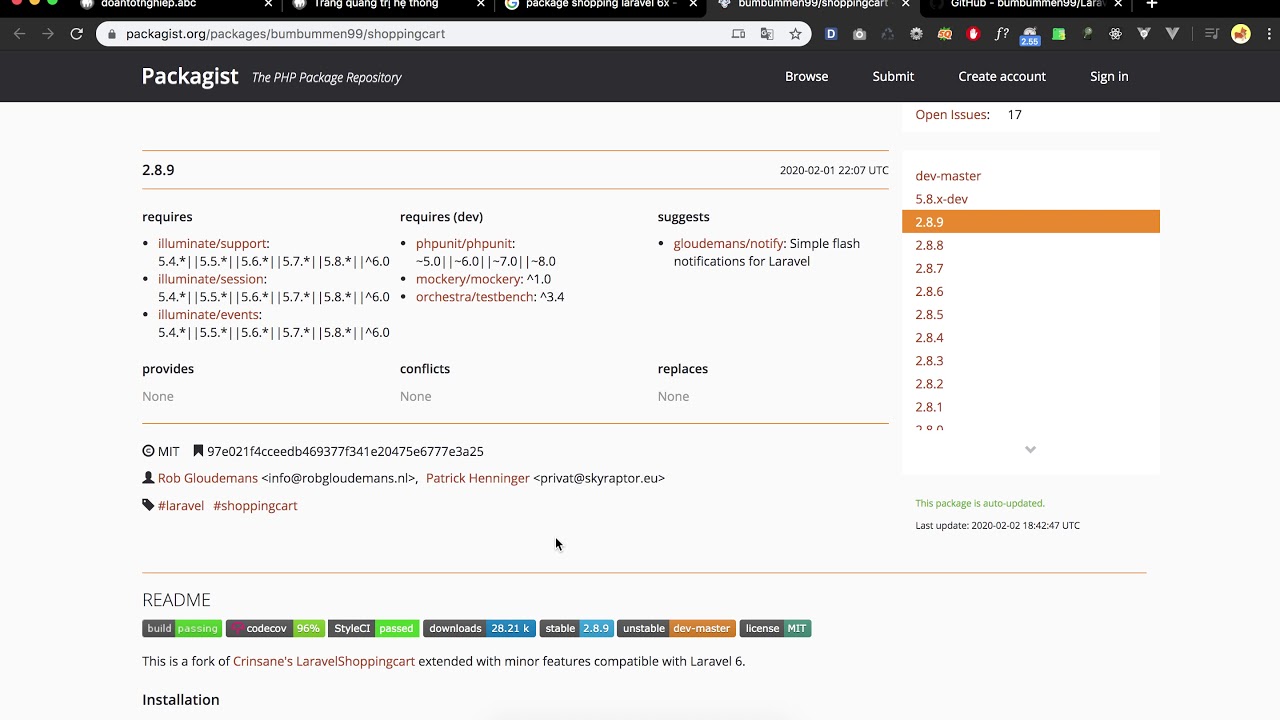
Task: Open the illuminate/session package link
Action: [210, 279]
